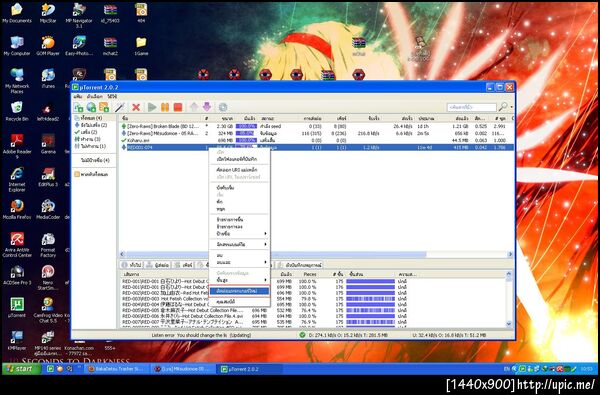Open the Mozilla Firefox desktop icon
The height and width of the screenshot is (395, 600).
click(x=17, y=209)
